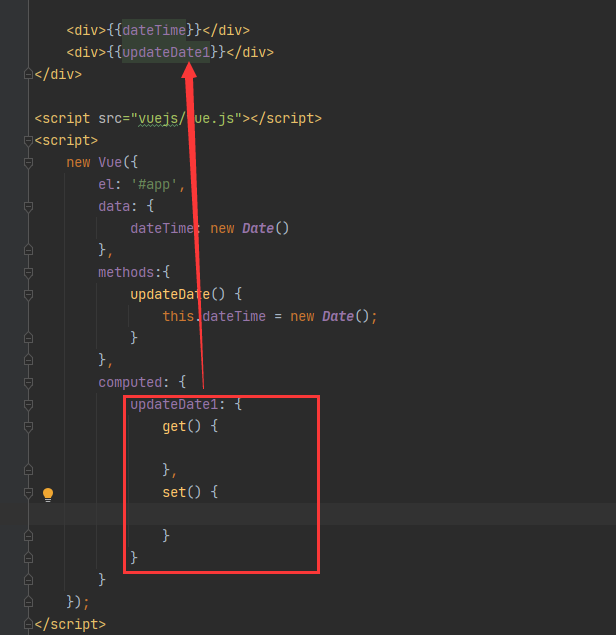Click 'Date' in the data block's dateTime line

(258, 228)
